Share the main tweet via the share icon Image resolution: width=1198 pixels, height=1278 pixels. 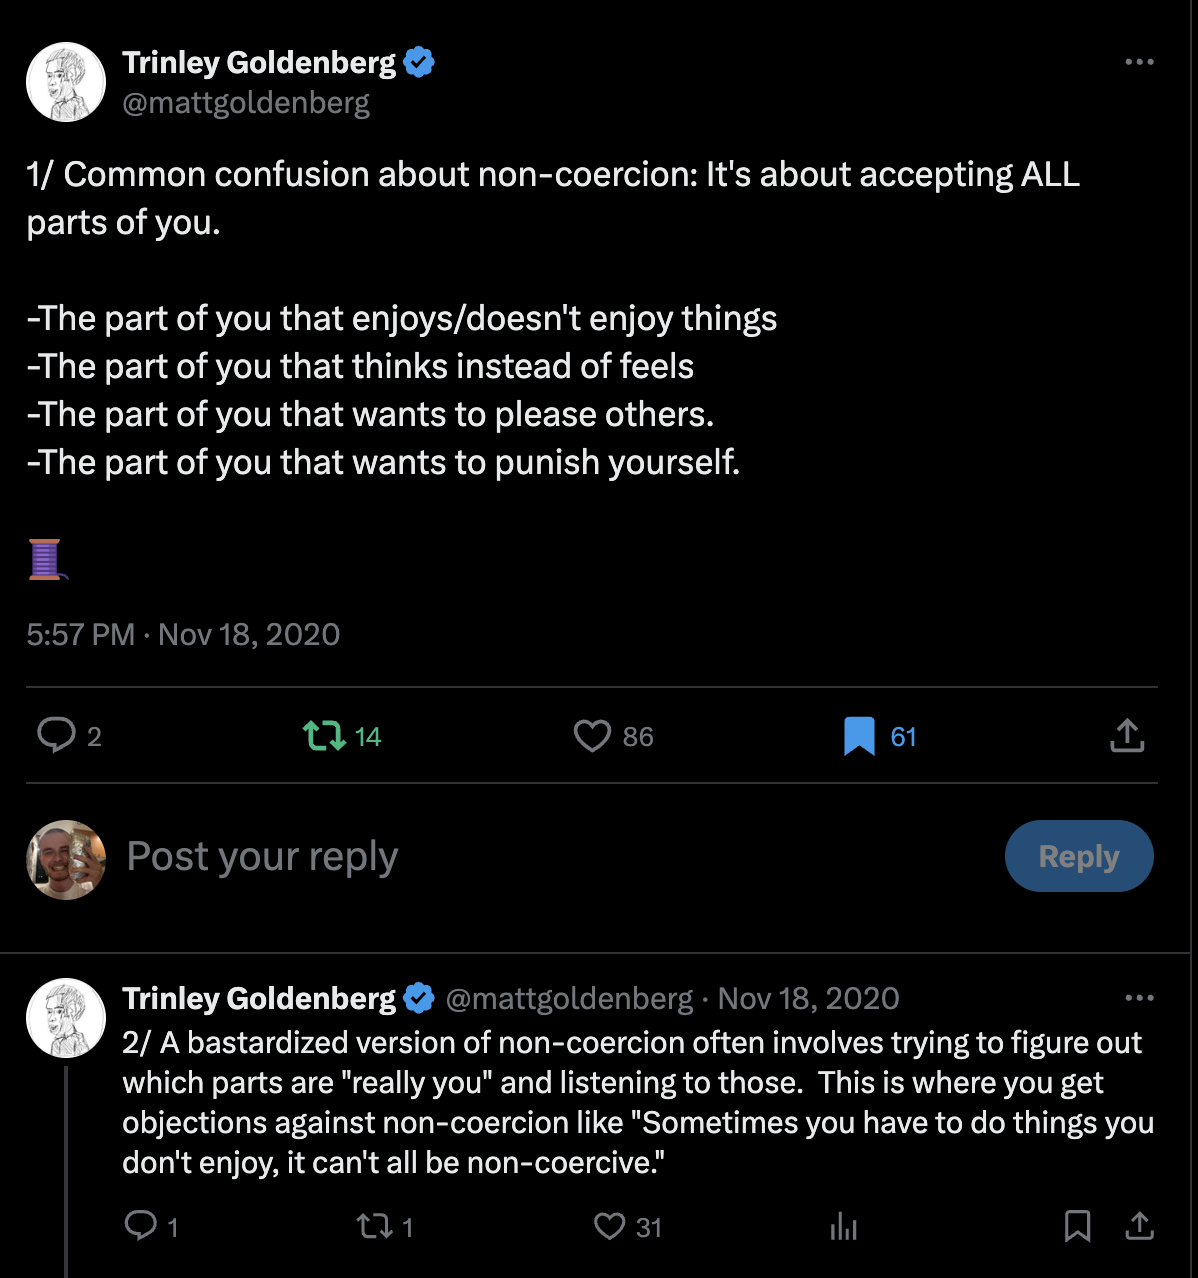coord(1127,736)
